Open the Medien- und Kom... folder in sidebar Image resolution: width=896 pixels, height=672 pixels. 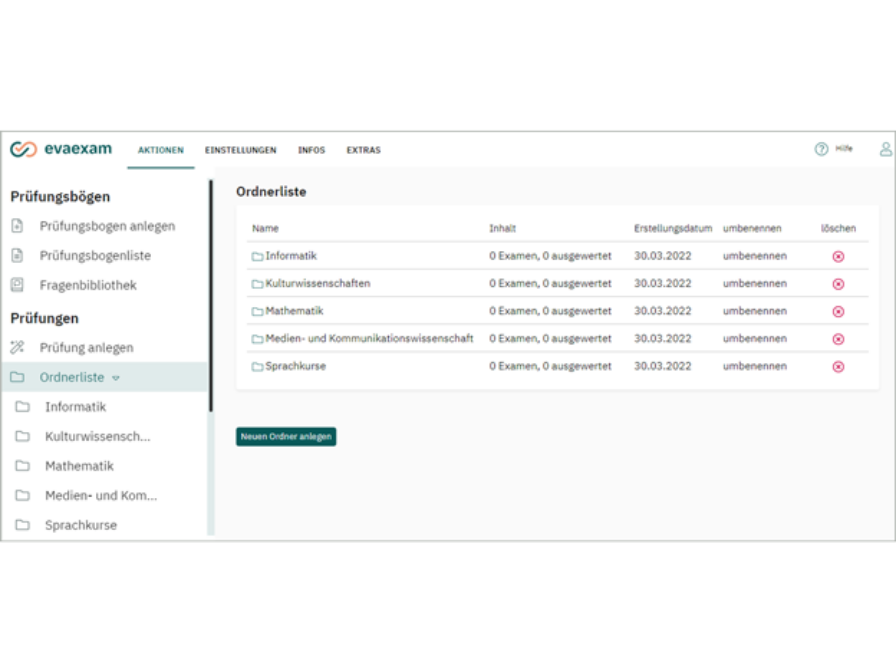(x=100, y=495)
